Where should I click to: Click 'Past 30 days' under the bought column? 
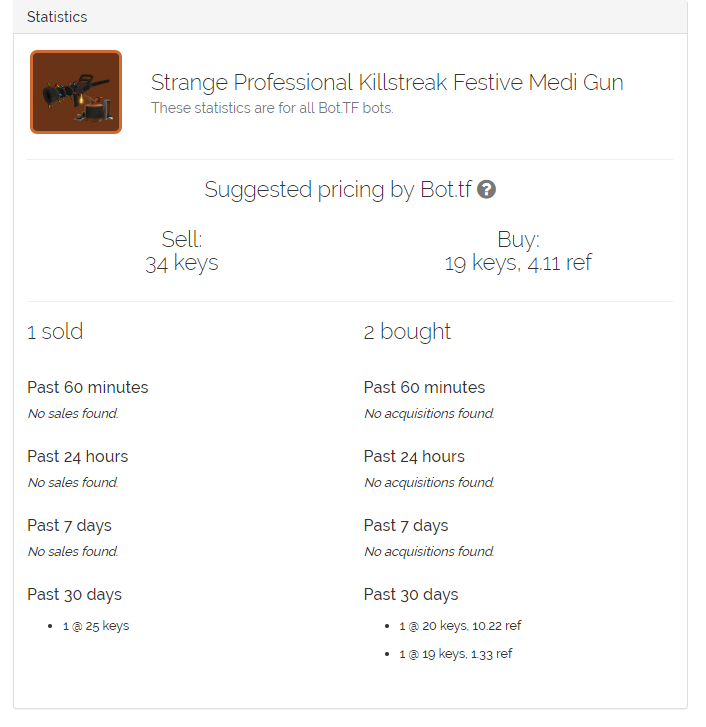(x=411, y=594)
